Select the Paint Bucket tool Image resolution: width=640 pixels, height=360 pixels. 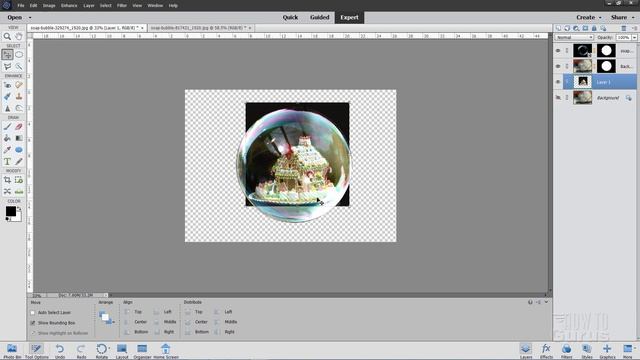pos(7,138)
